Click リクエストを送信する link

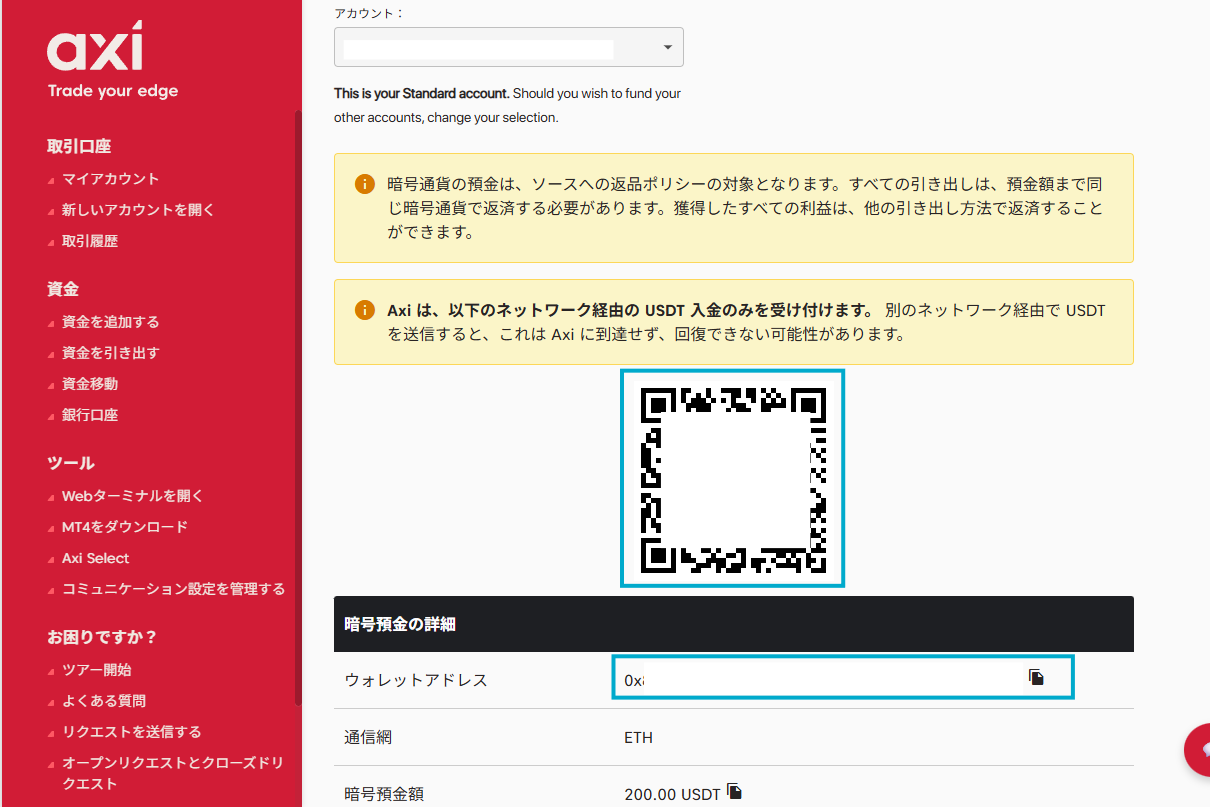point(132,732)
